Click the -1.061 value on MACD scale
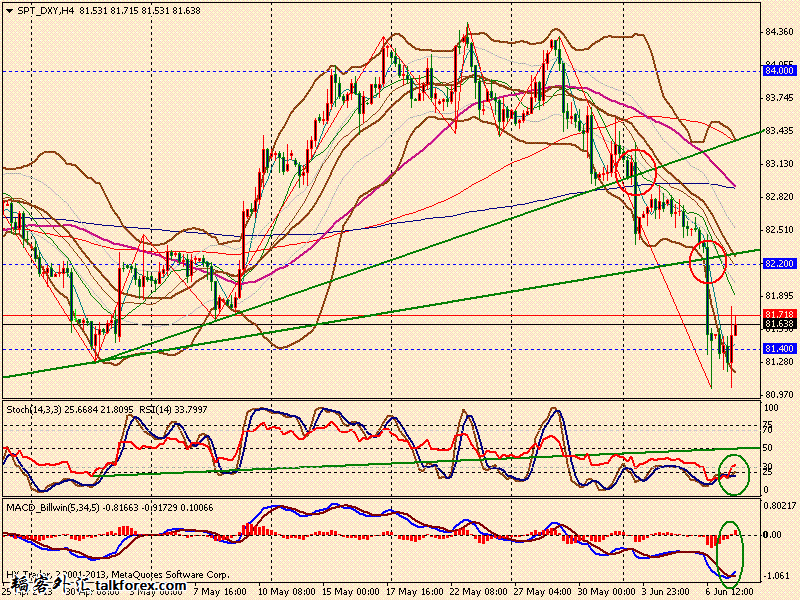800x600 pixels. pyautogui.click(x=779, y=576)
